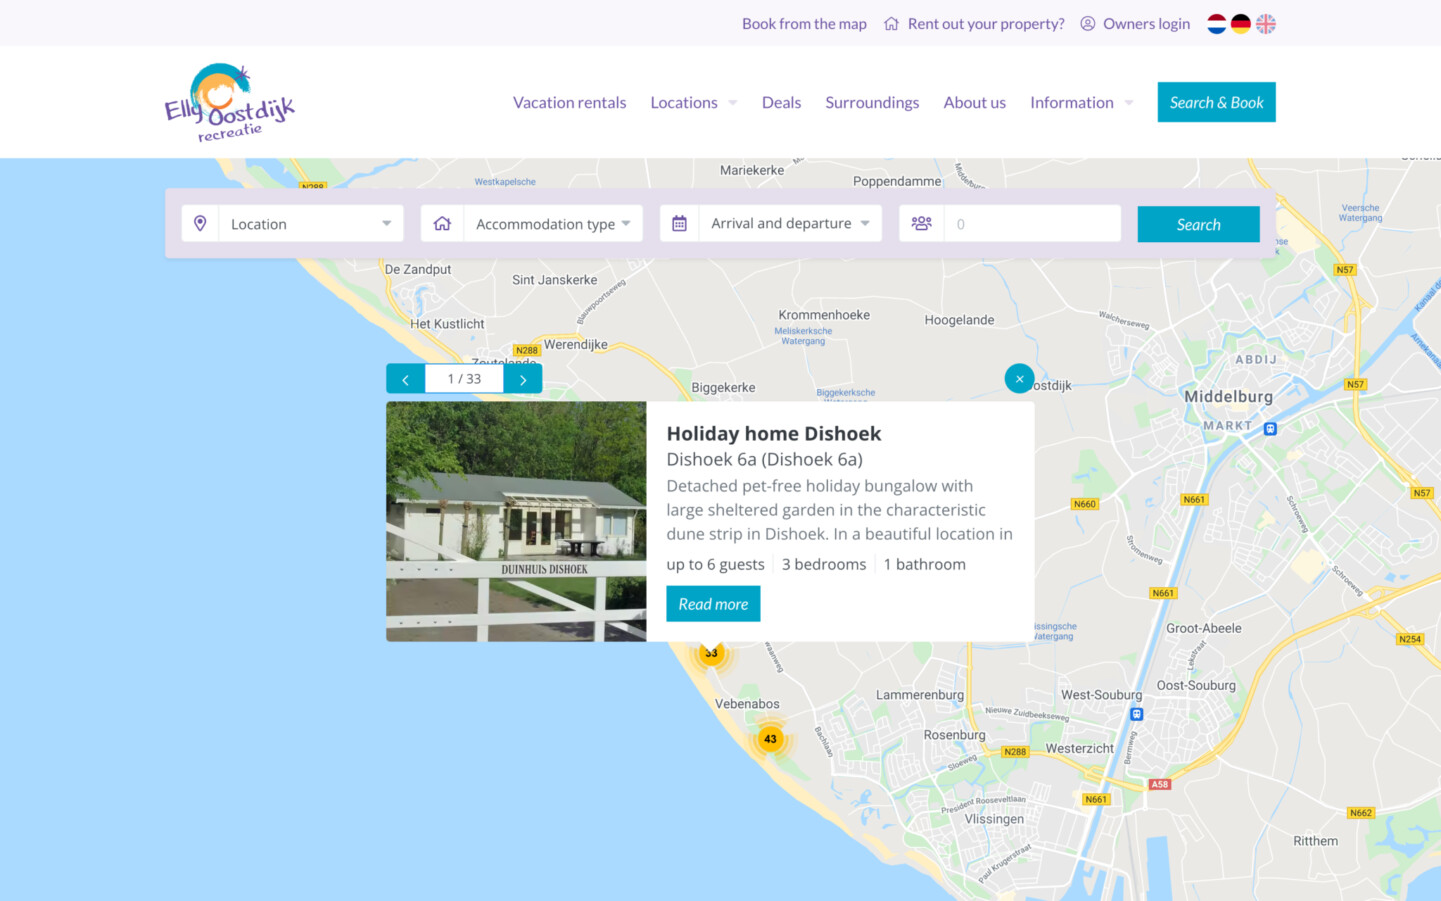The width and height of the screenshot is (1441, 901).
Task: Click the Search & Book button
Action: (x=1216, y=103)
